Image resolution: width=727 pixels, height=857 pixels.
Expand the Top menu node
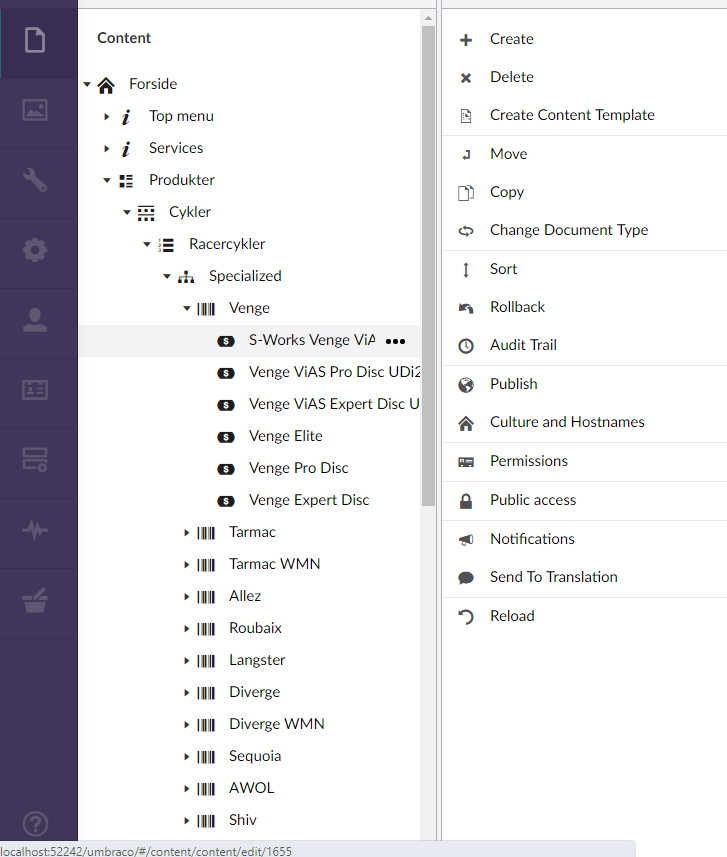107,117
